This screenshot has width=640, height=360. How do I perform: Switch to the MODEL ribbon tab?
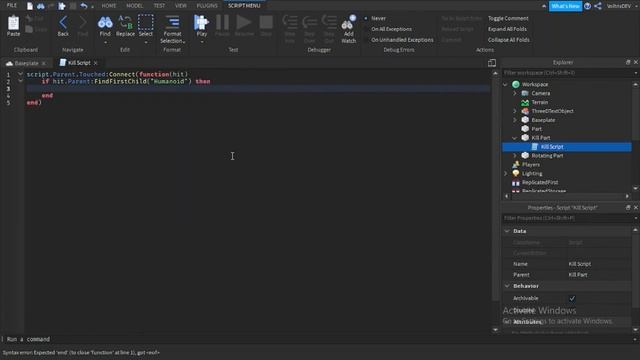click(134, 6)
